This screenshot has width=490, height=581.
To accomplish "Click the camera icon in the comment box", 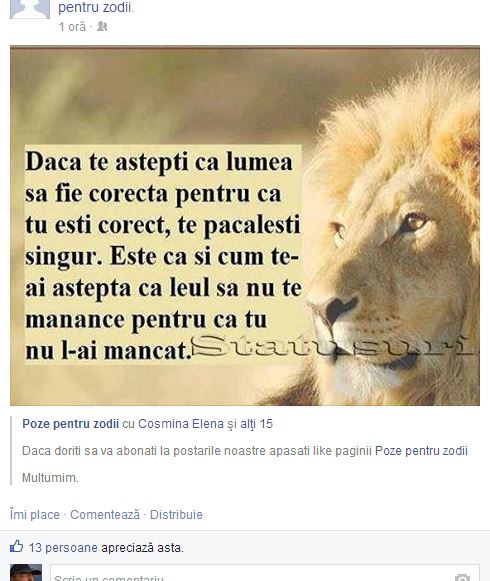I will [x=462, y=578].
